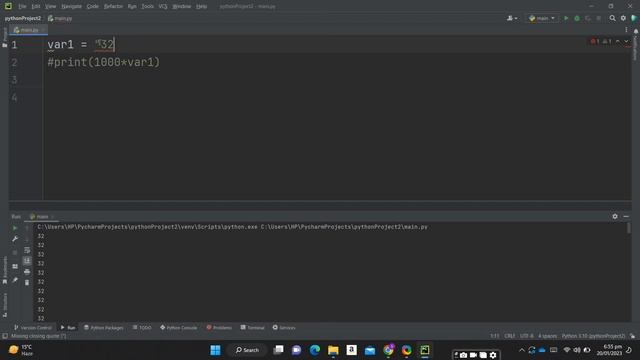
Task: Open the main run configuration dropdown
Action: 542,18
